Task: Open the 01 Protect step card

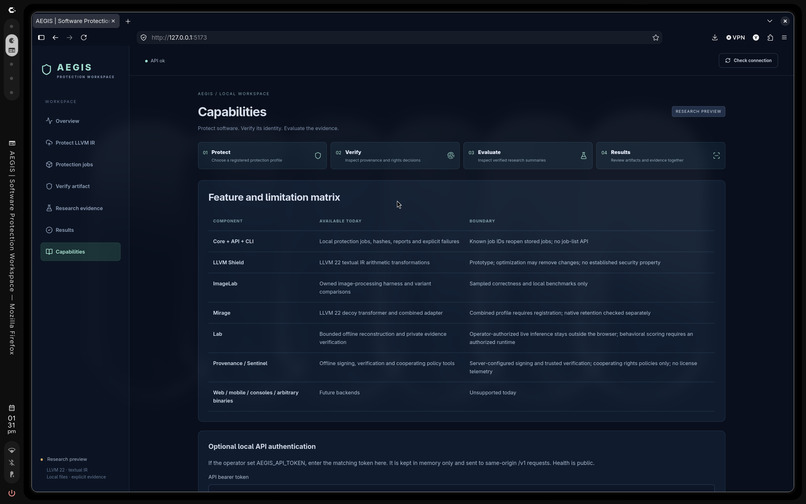Action: 262,156
